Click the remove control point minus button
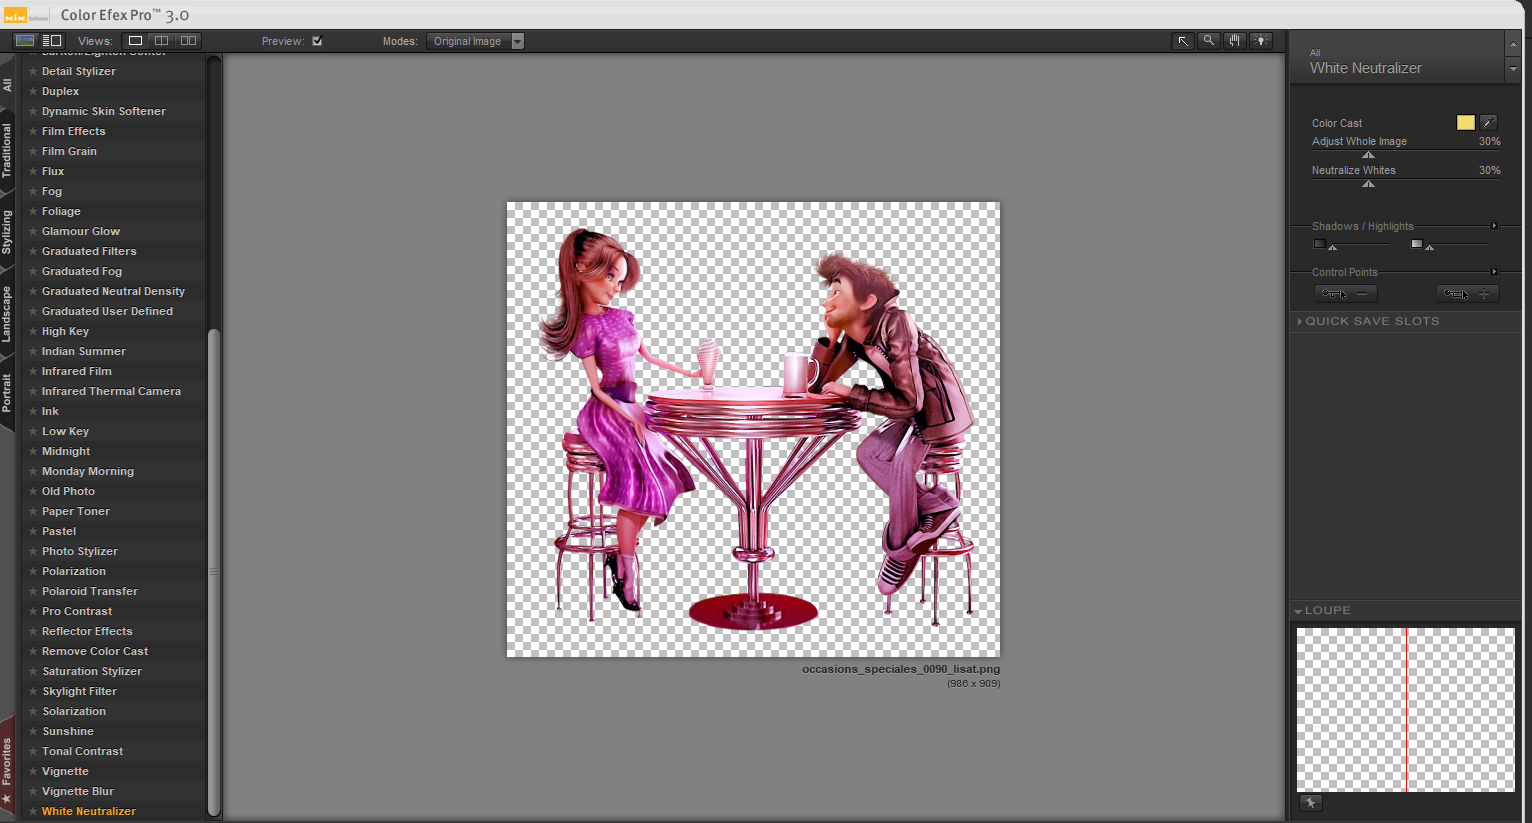1532x823 pixels. (x=1346, y=293)
